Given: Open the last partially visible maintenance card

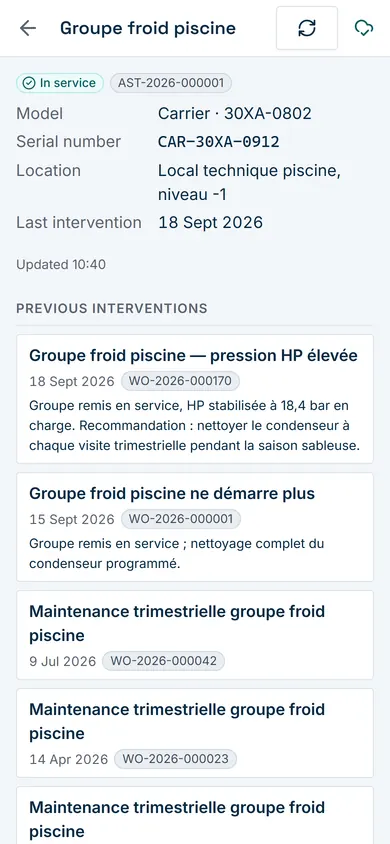Looking at the screenshot, I should point(195,815).
